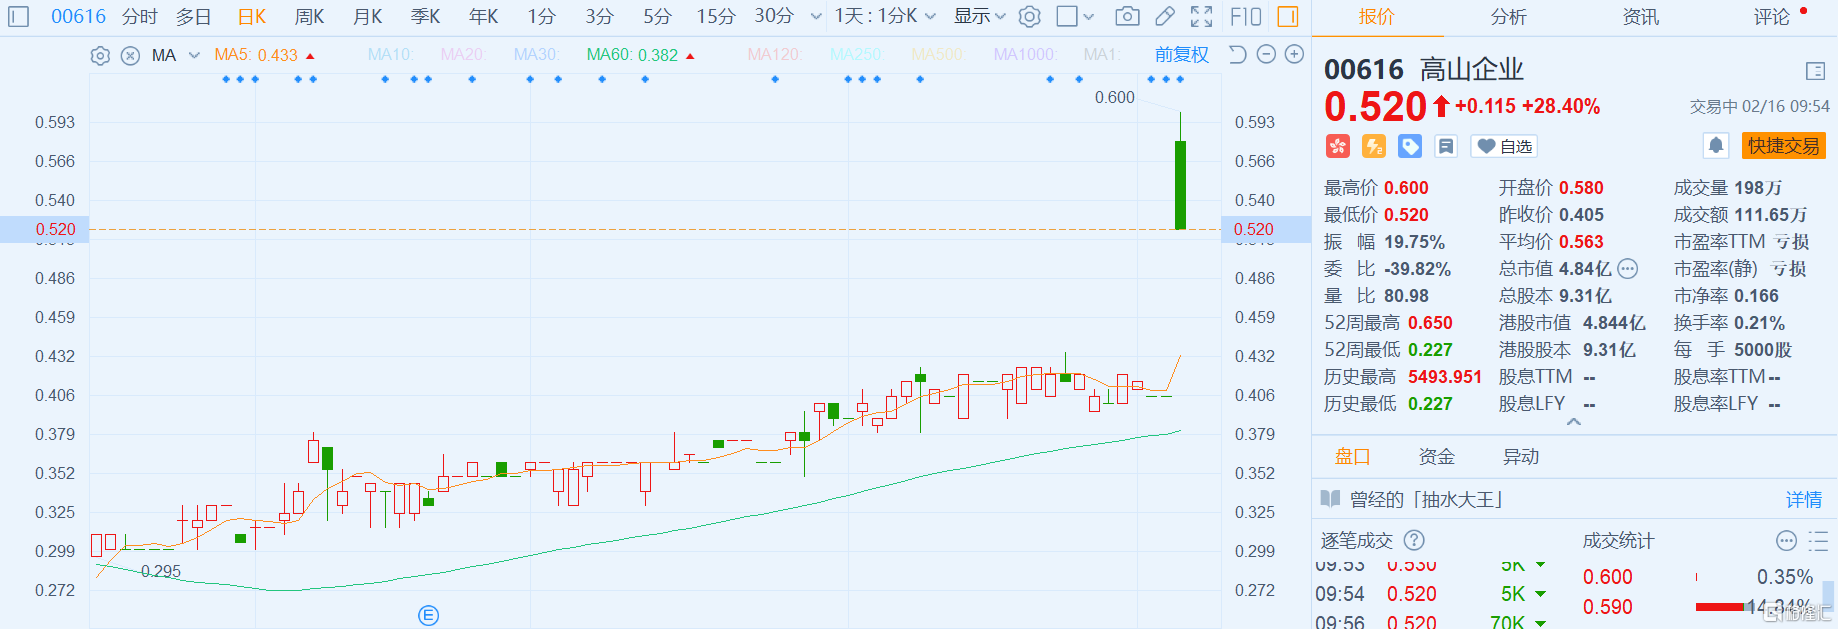Expand the minute intervals dropdown arrow
Viewport: 1838px width, 629px height.
(816, 17)
